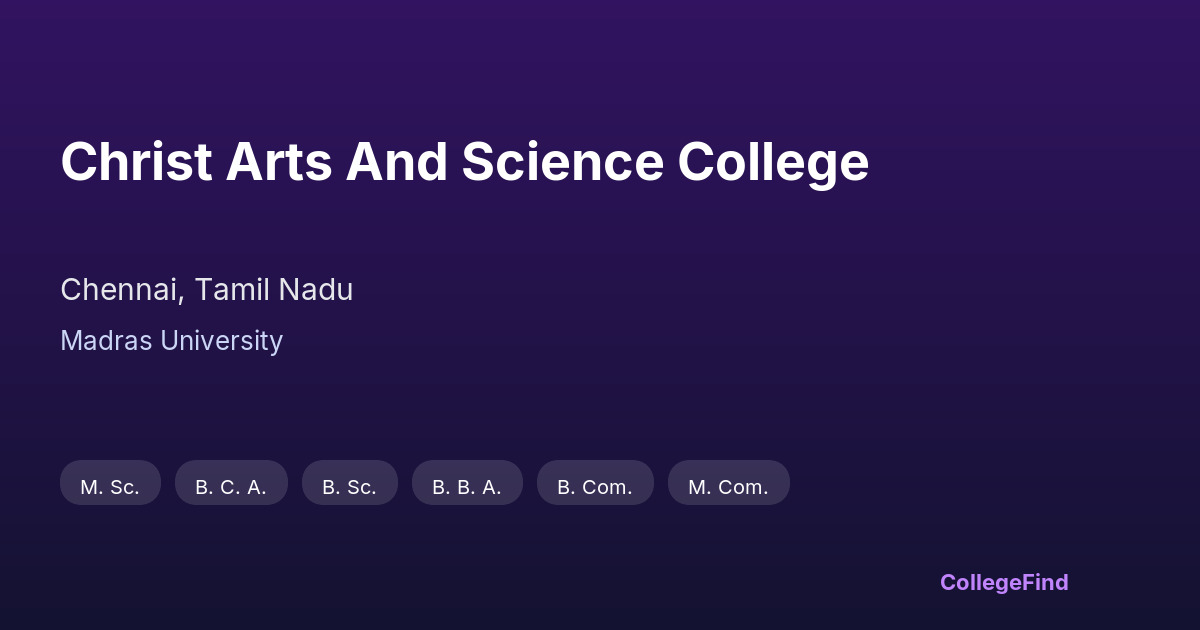The width and height of the screenshot is (1200, 630).
Task: Click the Christ Arts And Science College heading
Action: pyautogui.click(x=464, y=162)
